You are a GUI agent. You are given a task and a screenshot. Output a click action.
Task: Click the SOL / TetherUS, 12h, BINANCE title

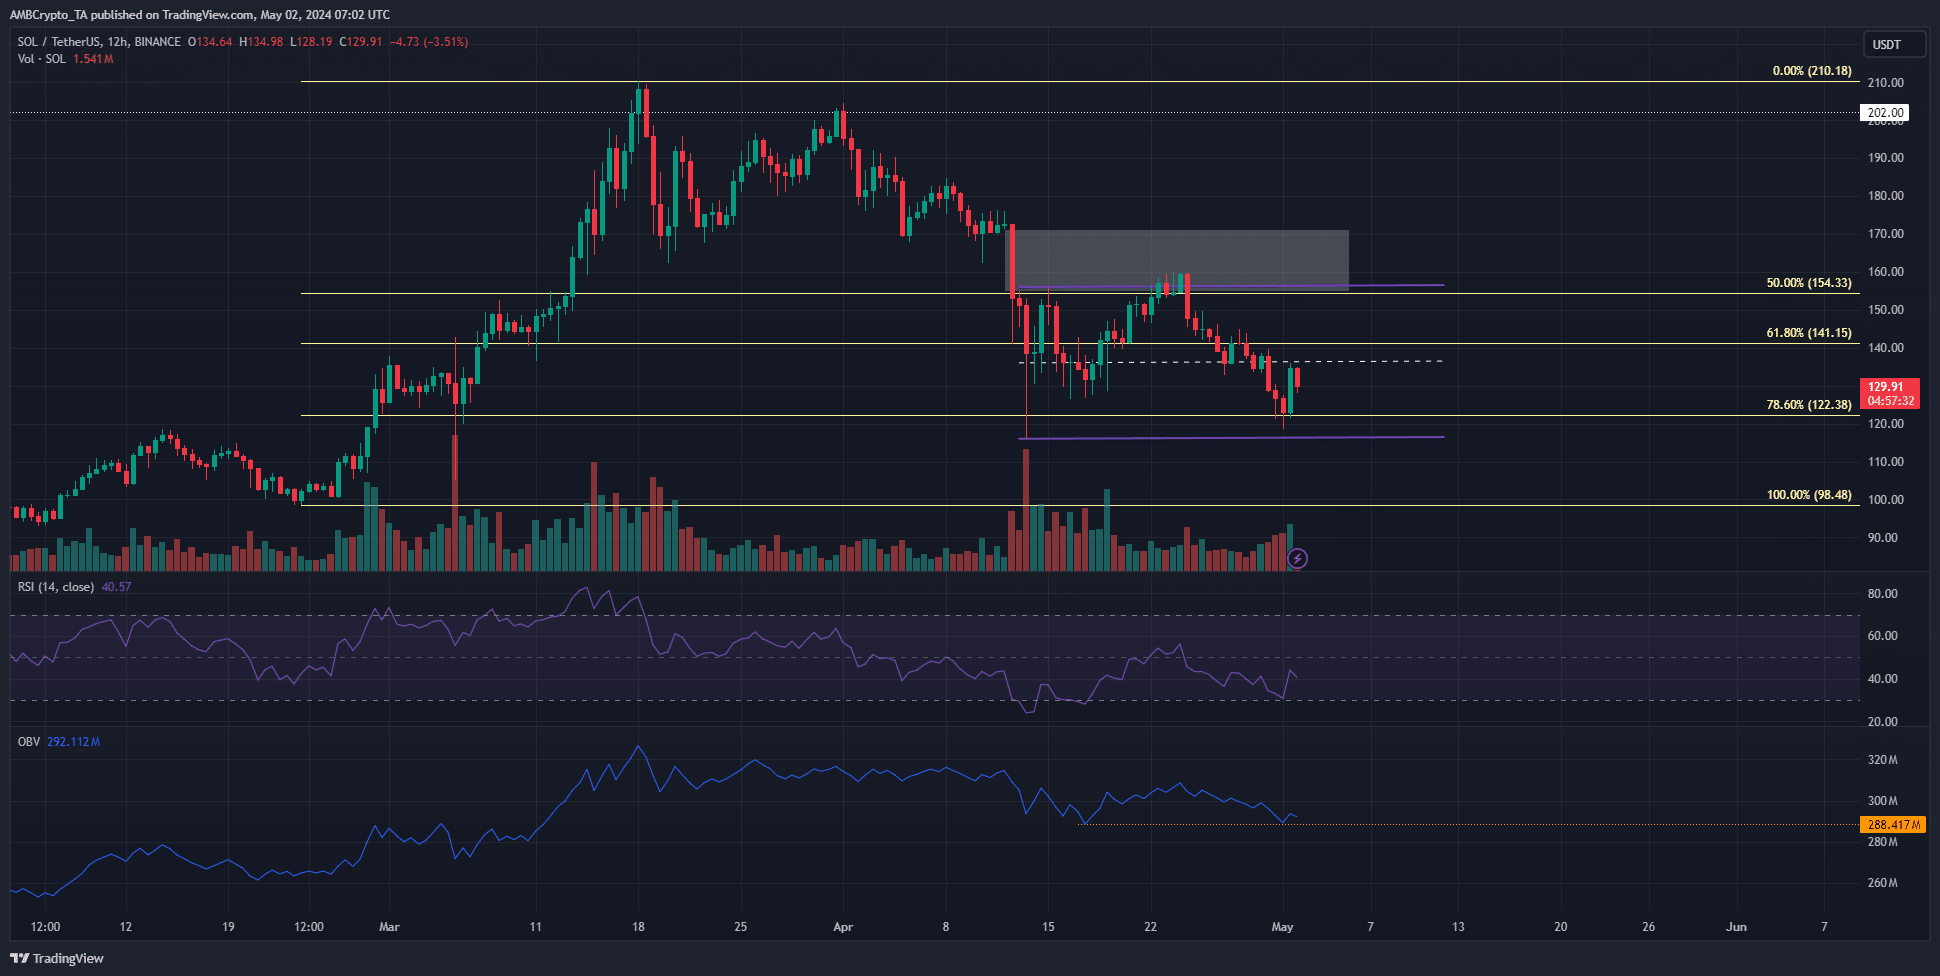coord(99,42)
